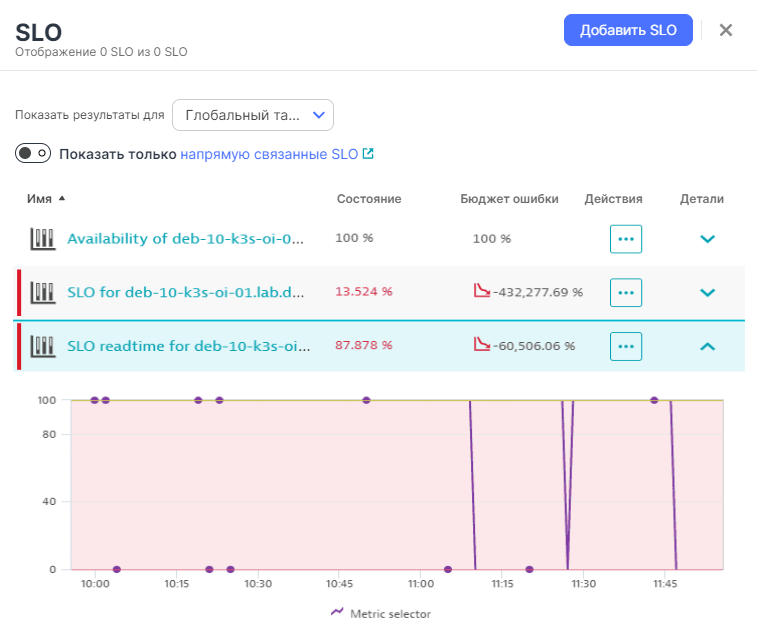Click the SLO for deb-10-k3s row icon
The image size is (757, 632).
pos(42,293)
